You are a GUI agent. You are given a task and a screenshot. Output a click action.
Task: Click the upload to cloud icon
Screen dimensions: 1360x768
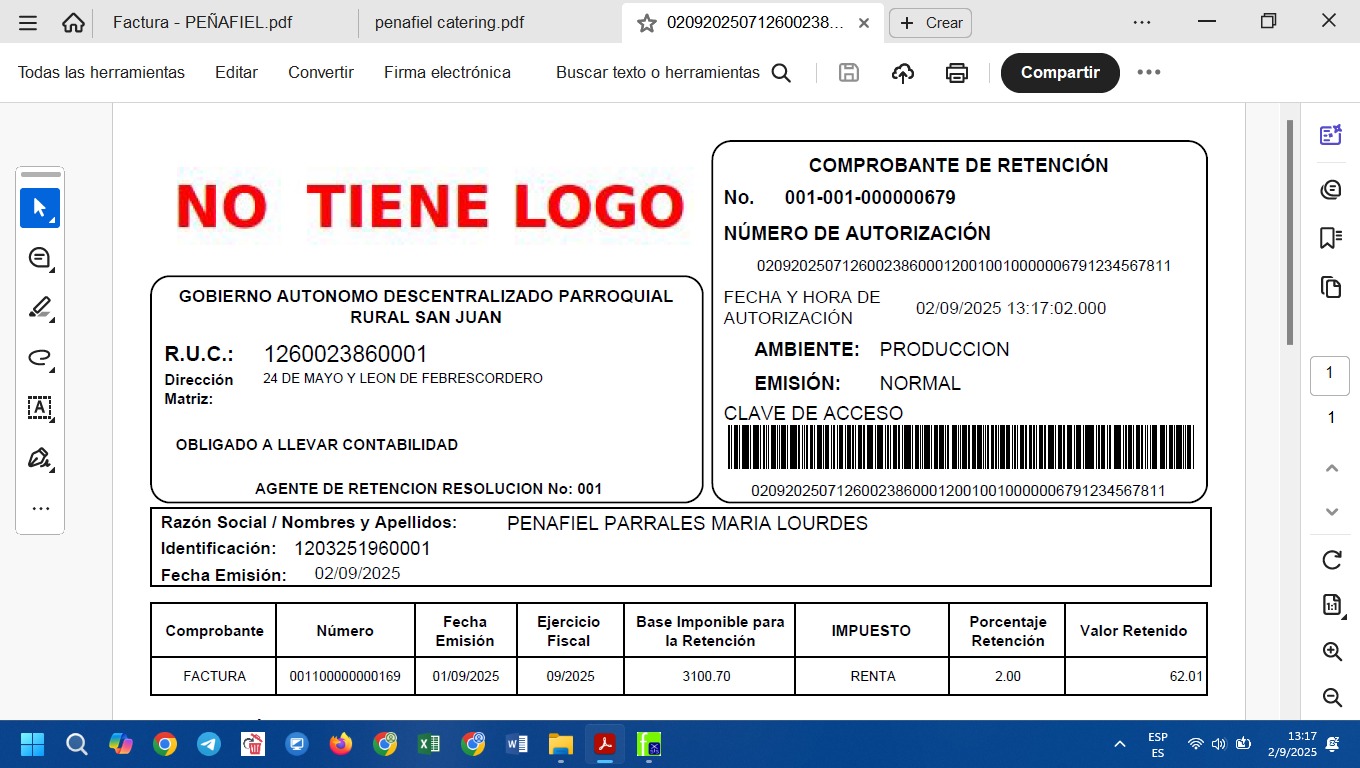tap(903, 73)
